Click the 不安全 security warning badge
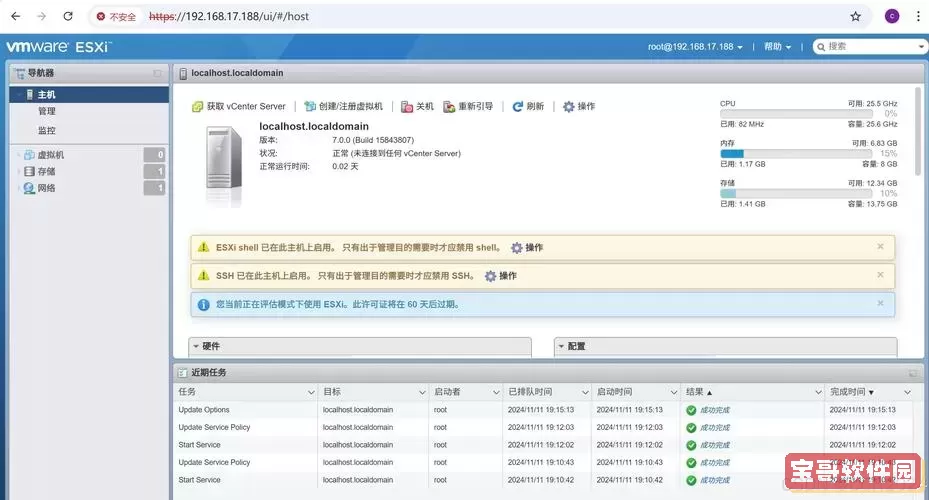Viewport: 929px width, 500px height. coord(116,17)
